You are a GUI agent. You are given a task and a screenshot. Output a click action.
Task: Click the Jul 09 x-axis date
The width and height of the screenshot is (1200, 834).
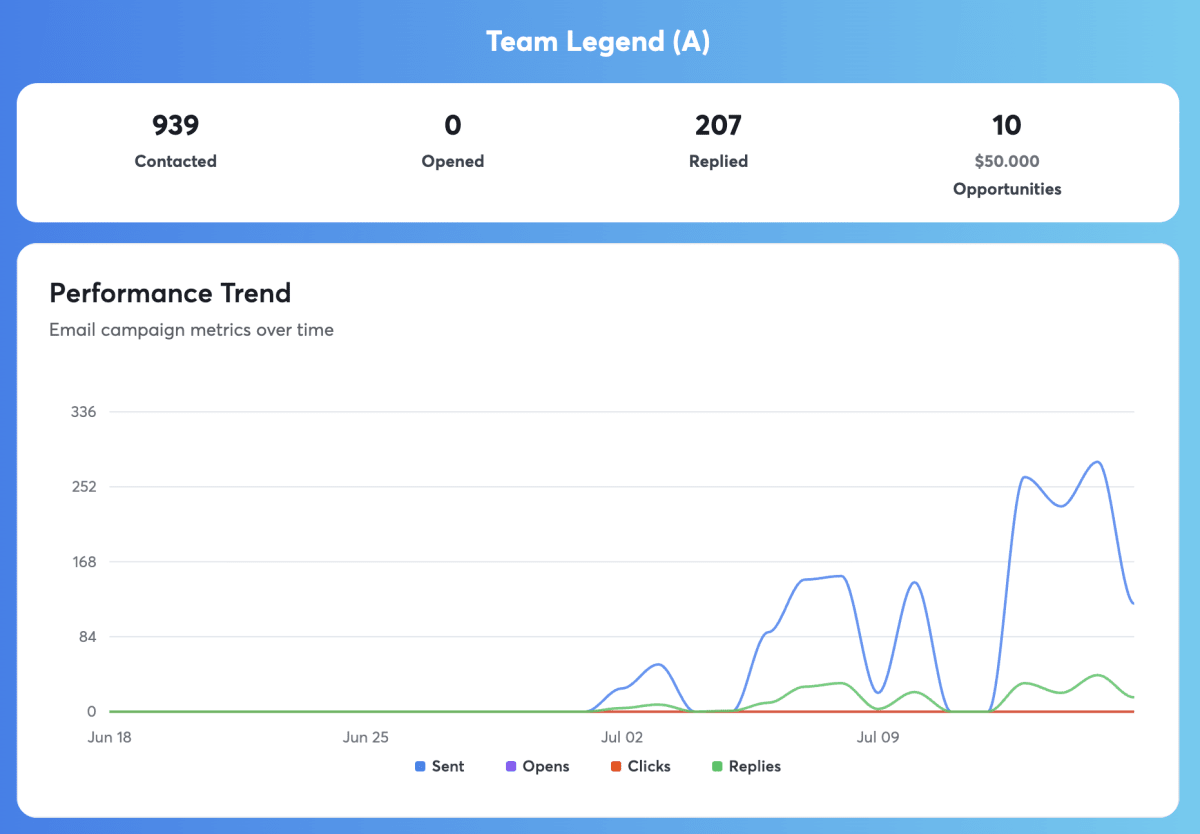pyautogui.click(x=879, y=738)
